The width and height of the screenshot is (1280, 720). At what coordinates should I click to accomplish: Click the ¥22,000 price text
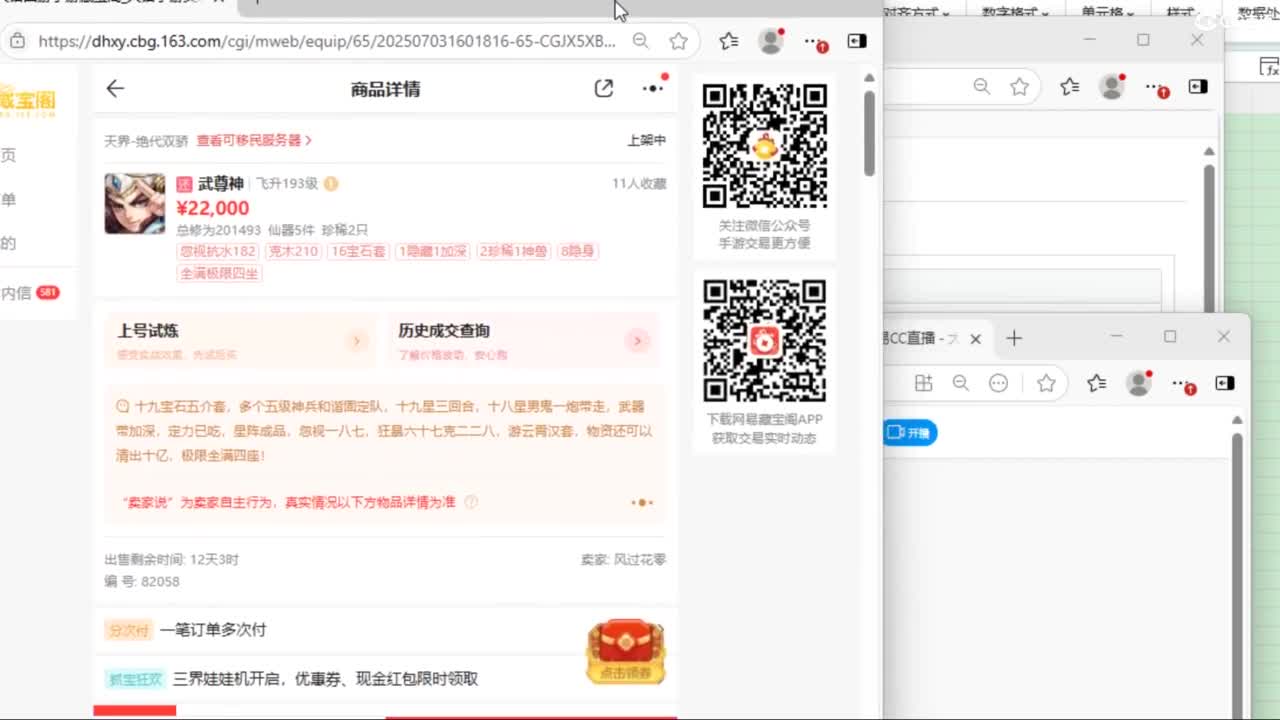[x=213, y=208]
